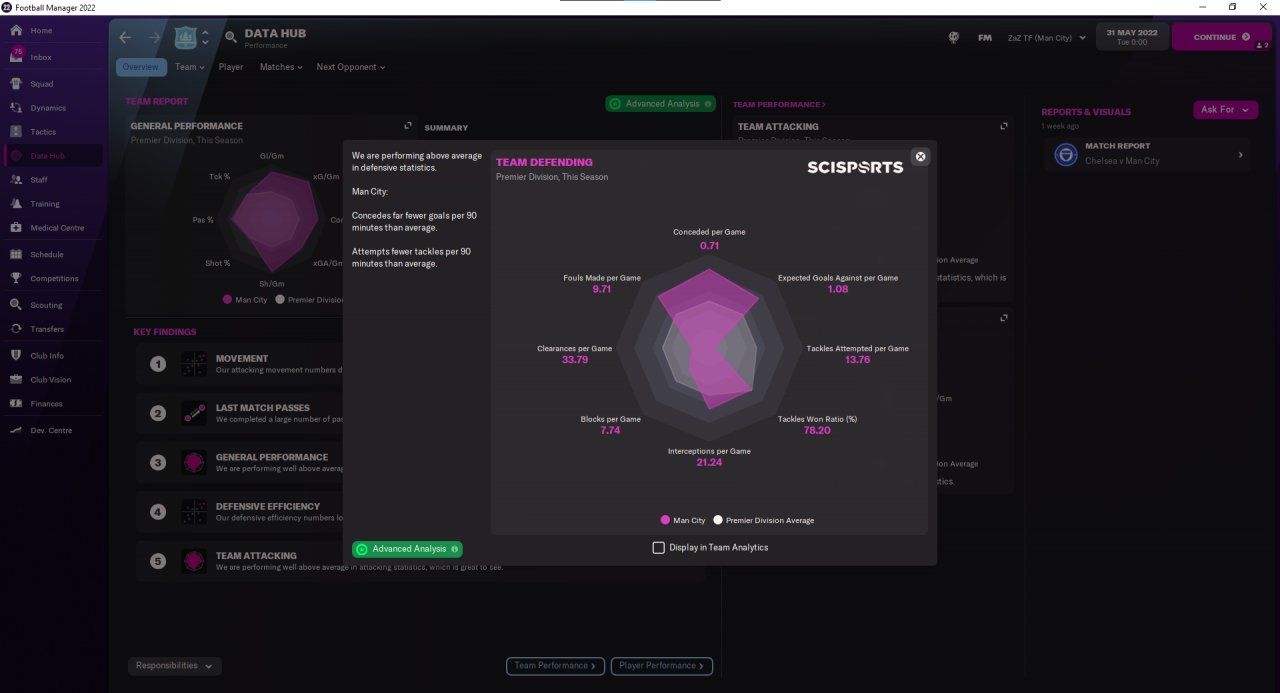Screen dimensions: 1280x693
Task: Click the Clearances per Game value 33.79
Action: pos(575,360)
